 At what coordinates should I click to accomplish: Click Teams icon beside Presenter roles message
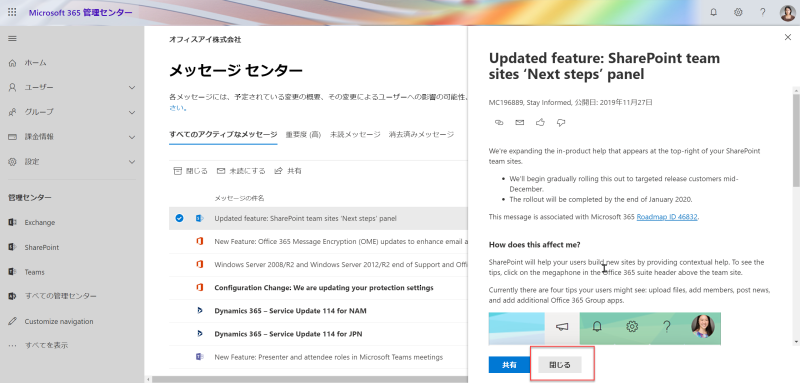pyautogui.click(x=199, y=357)
